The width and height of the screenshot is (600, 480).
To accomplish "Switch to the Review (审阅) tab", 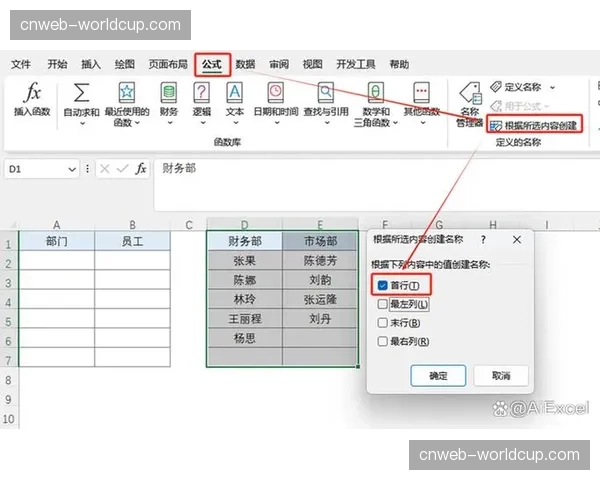I will 279,64.
